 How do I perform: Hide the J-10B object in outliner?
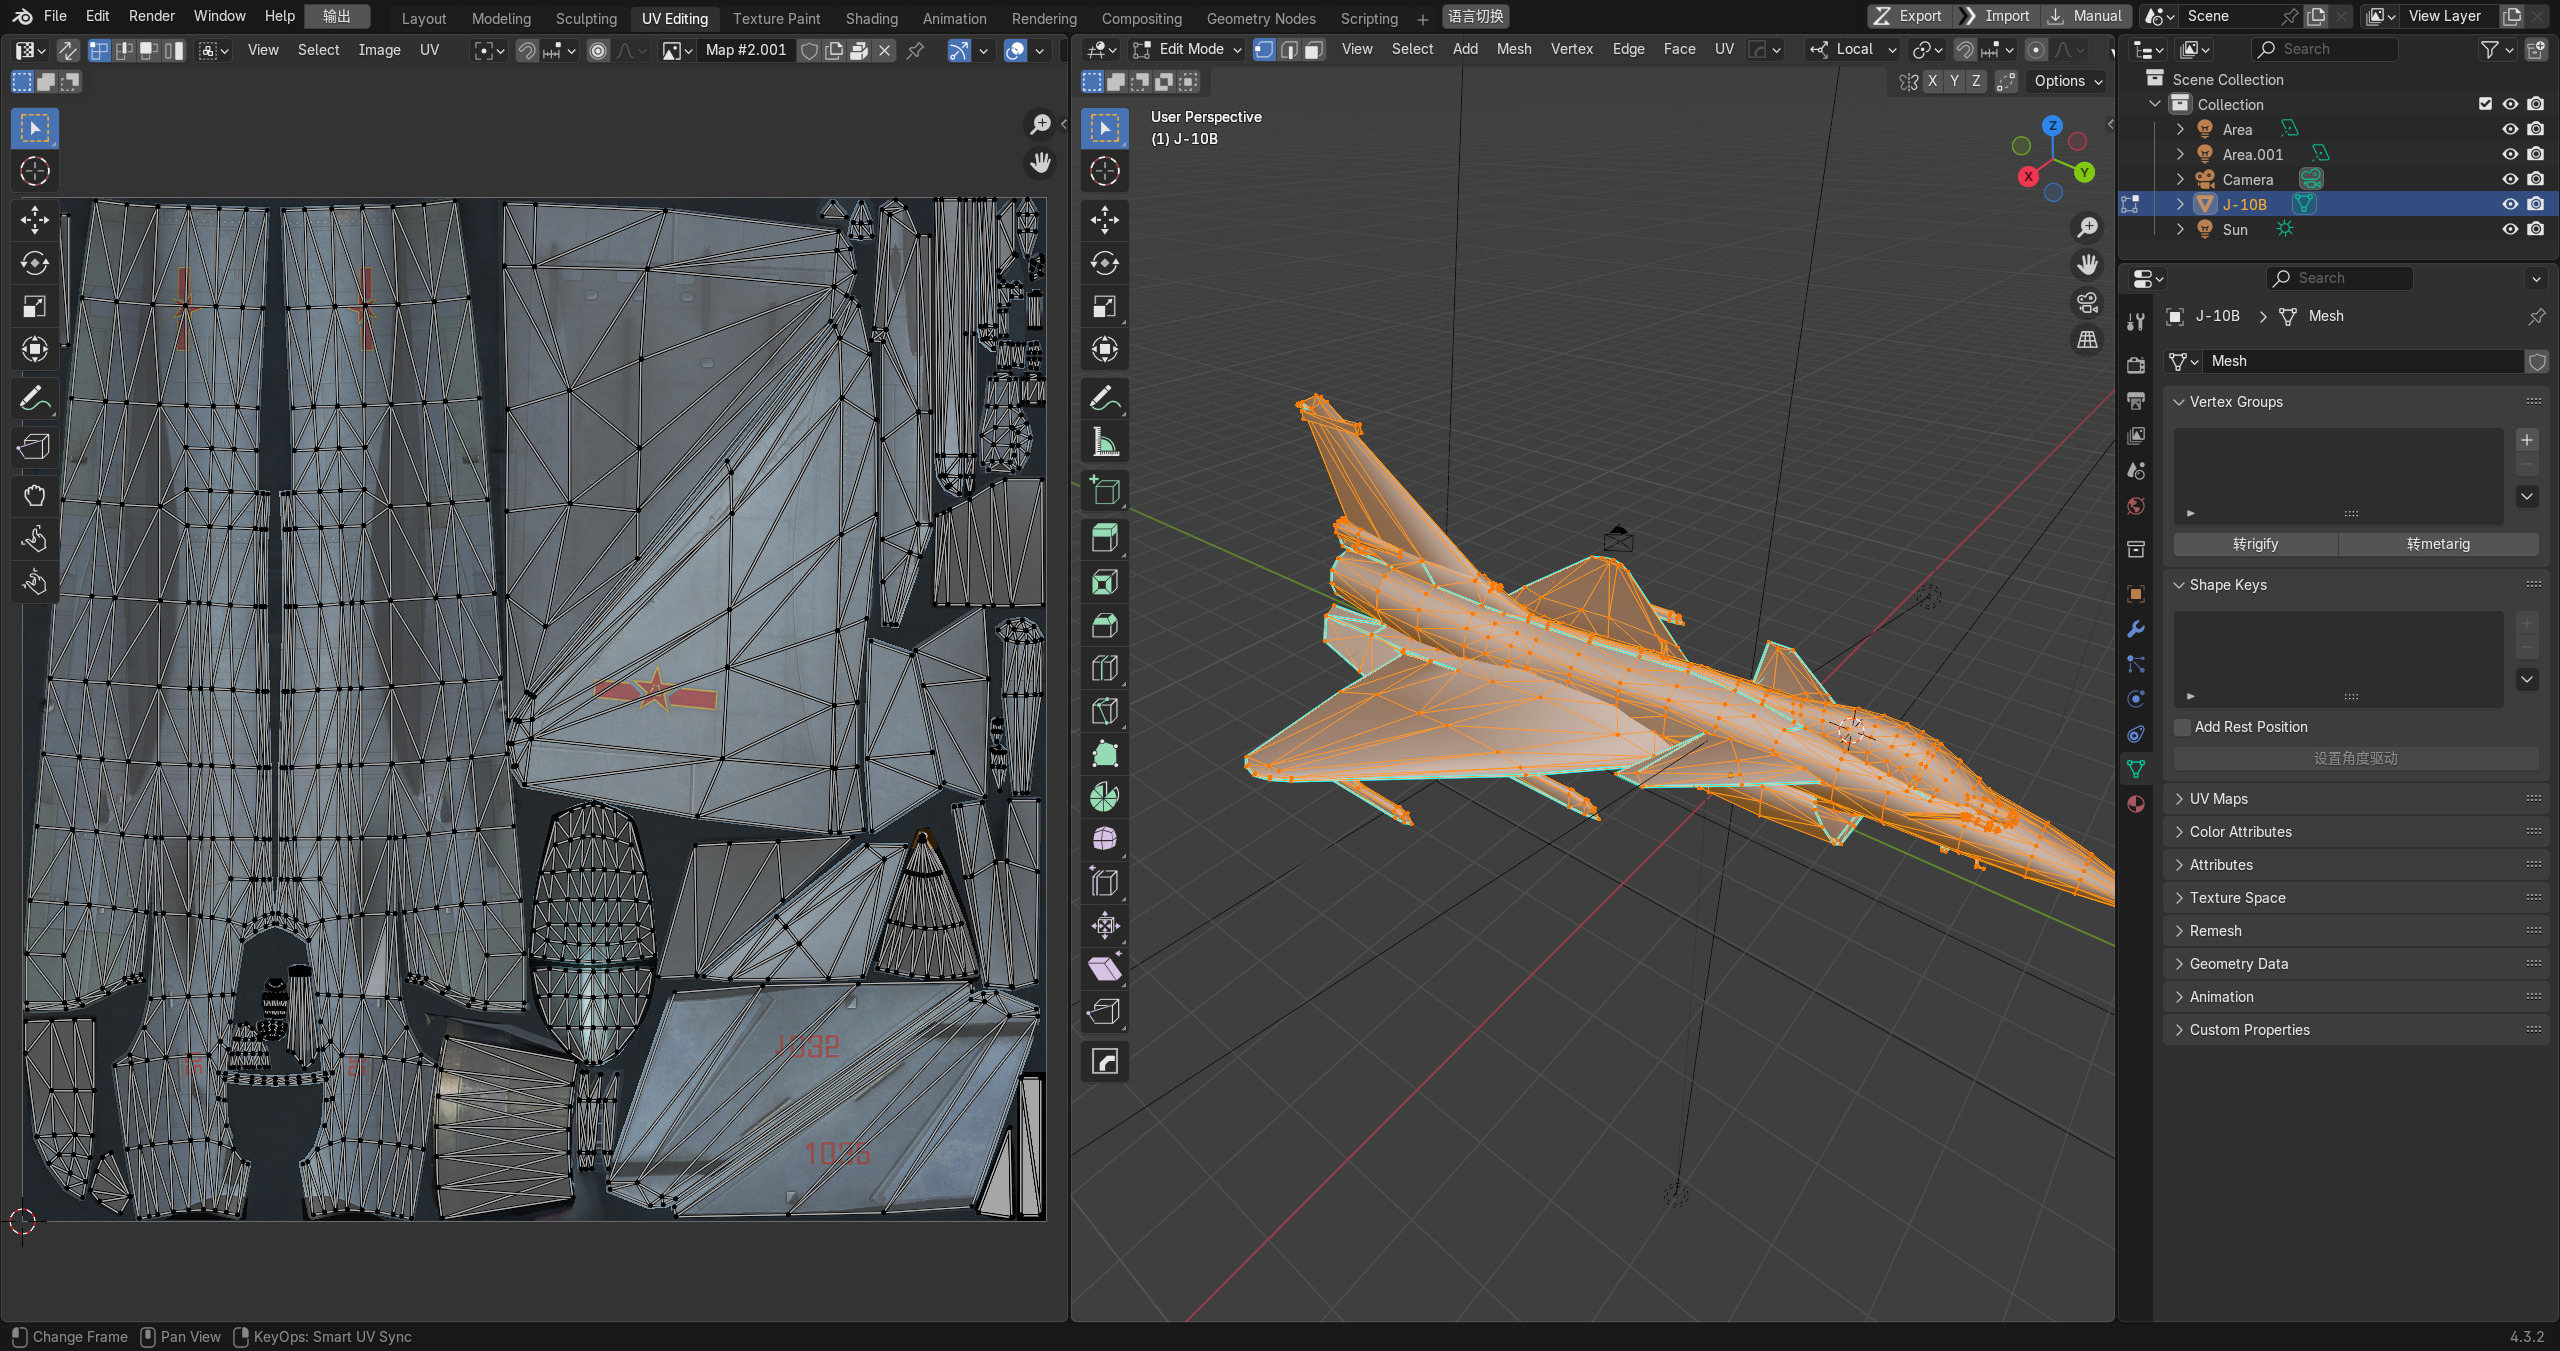pyautogui.click(x=2510, y=204)
